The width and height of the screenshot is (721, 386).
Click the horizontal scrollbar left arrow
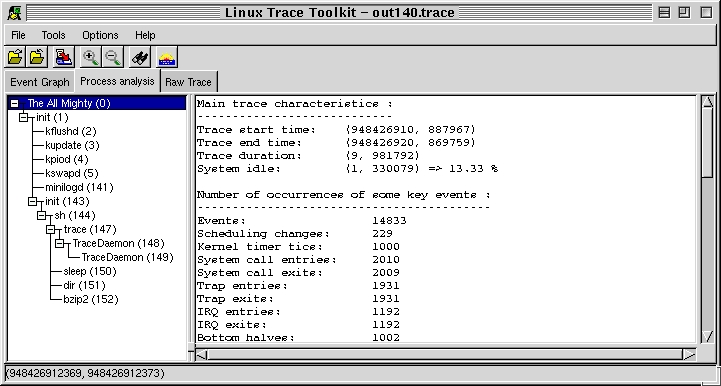pos(202,355)
